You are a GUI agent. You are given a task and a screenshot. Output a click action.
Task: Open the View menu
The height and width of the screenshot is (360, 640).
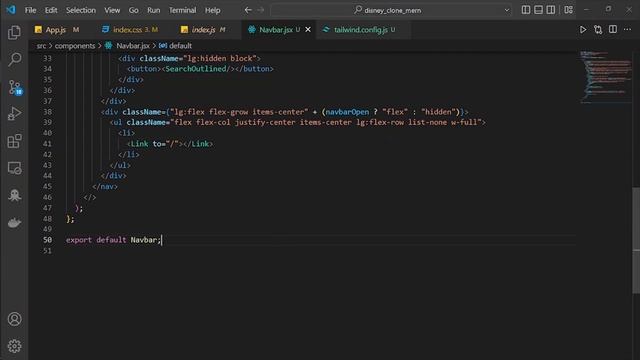[x=112, y=10]
